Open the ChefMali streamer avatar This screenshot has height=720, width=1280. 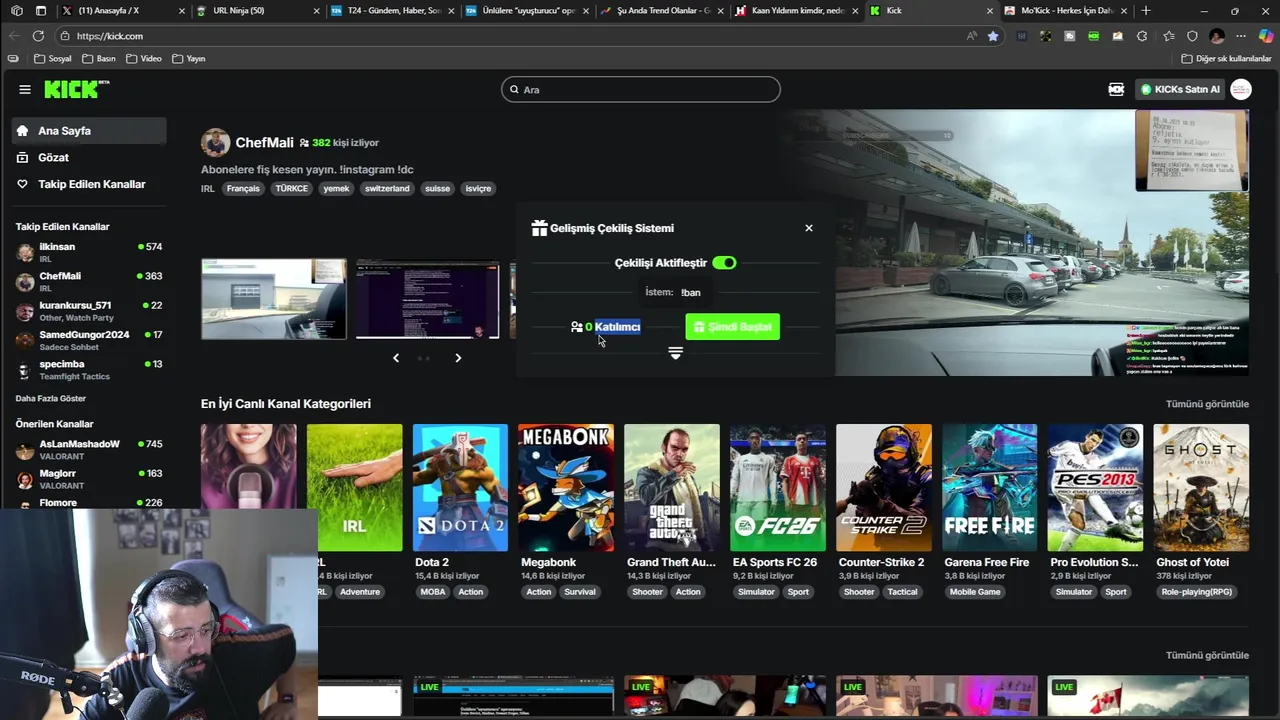215,142
